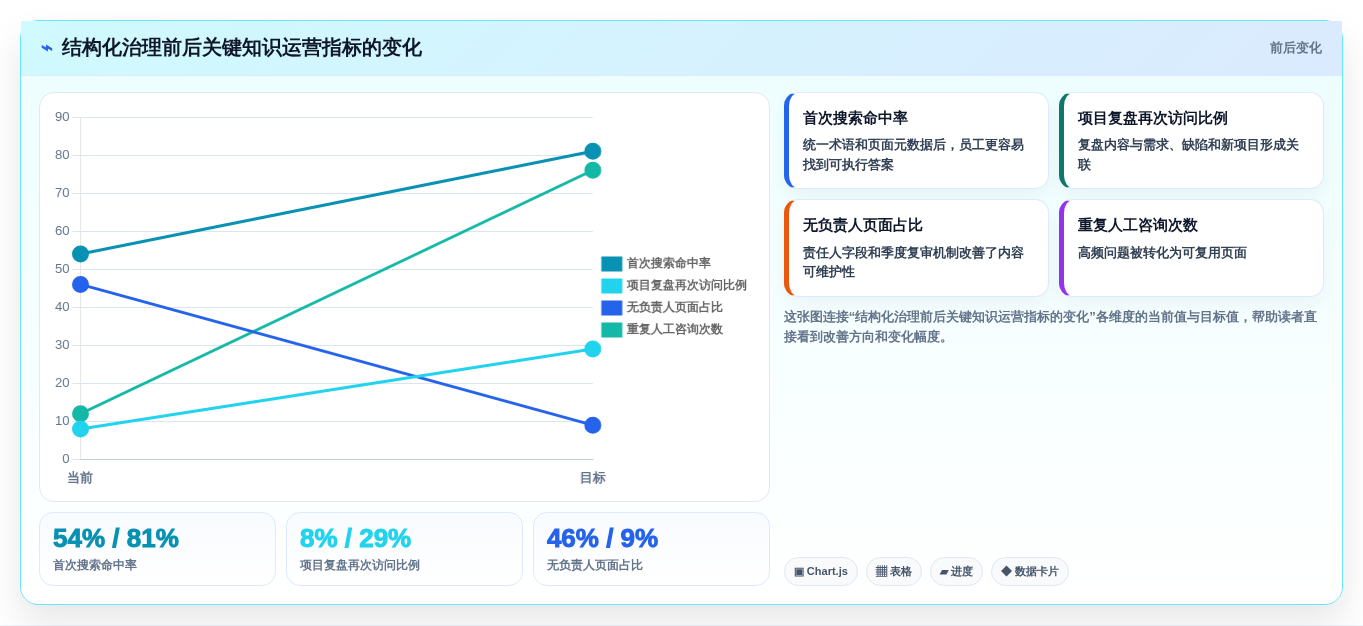Open the 46% / 9% stat card

(651, 549)
